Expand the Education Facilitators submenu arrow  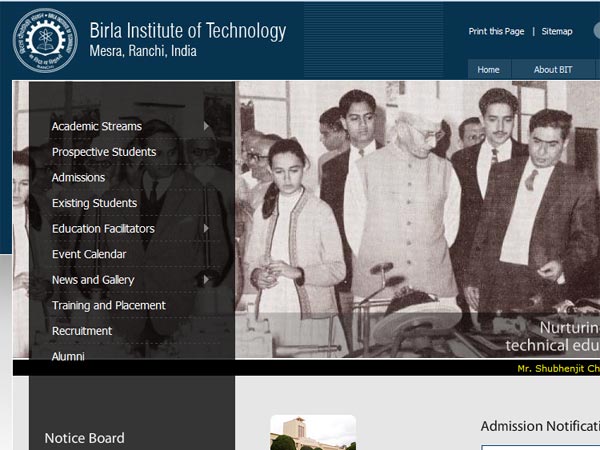pos(206,229)
